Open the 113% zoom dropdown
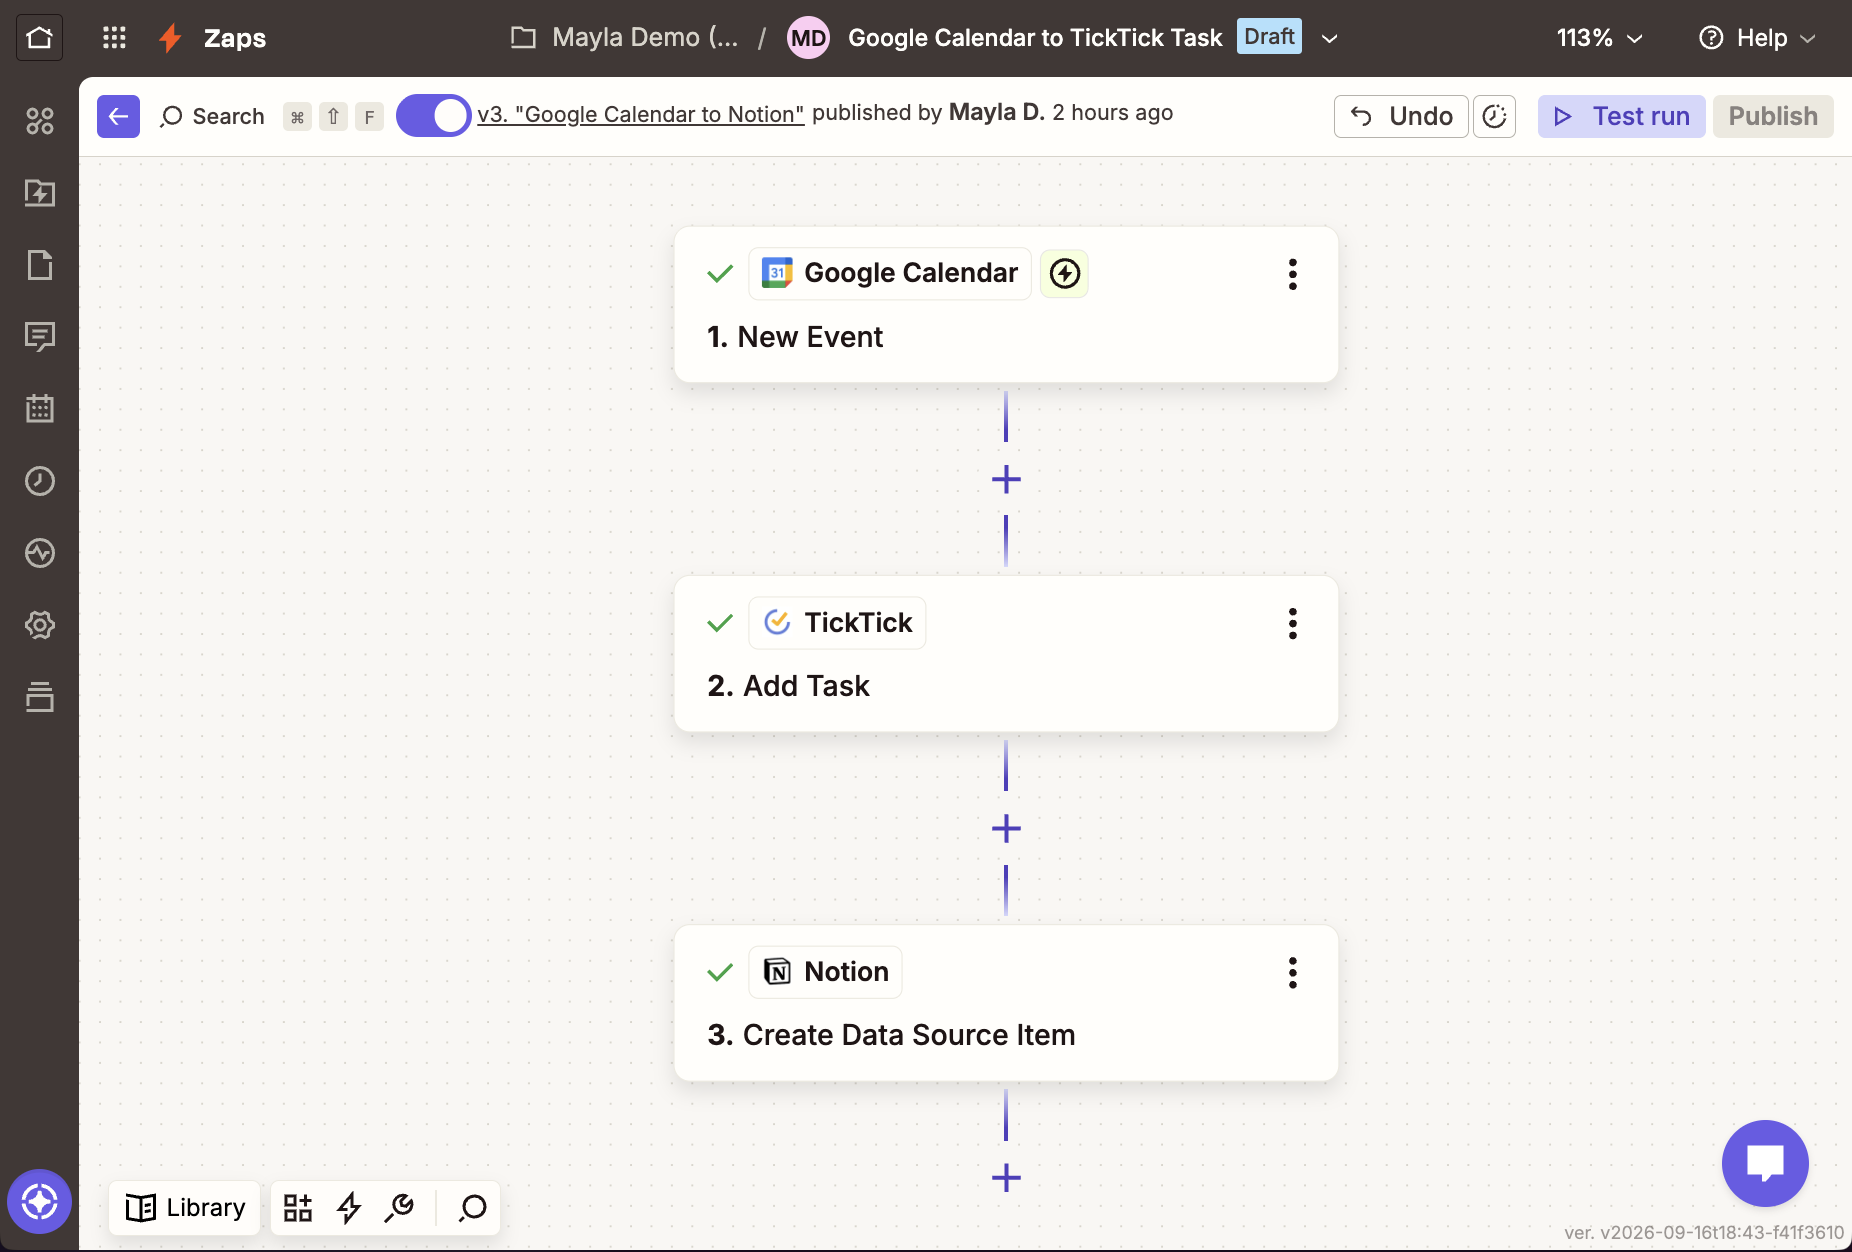The image size is (1852, 1252). coord(1599,38)
